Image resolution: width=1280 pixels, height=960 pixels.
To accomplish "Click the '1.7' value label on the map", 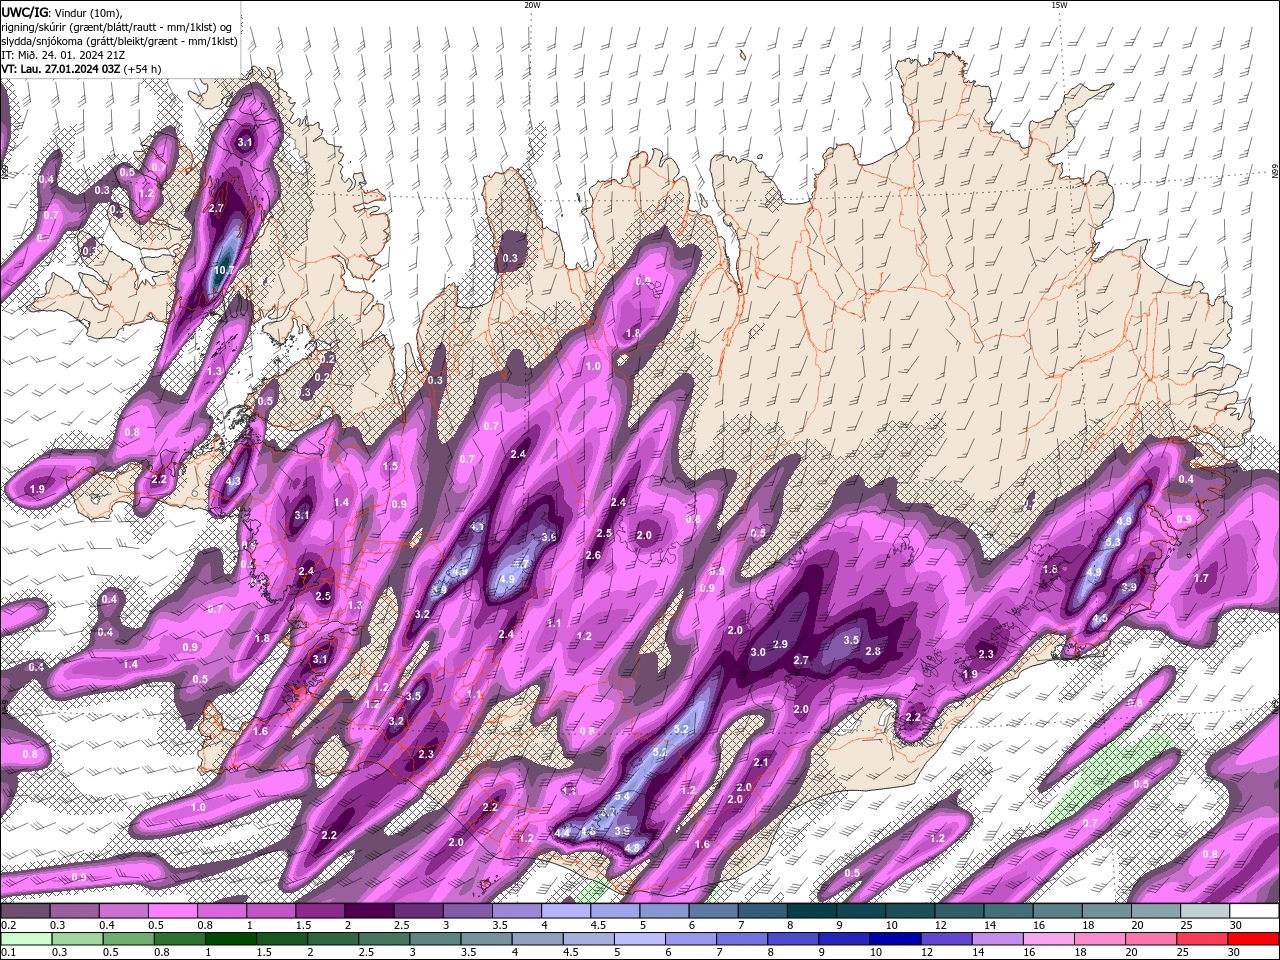I will (1202, 578).
